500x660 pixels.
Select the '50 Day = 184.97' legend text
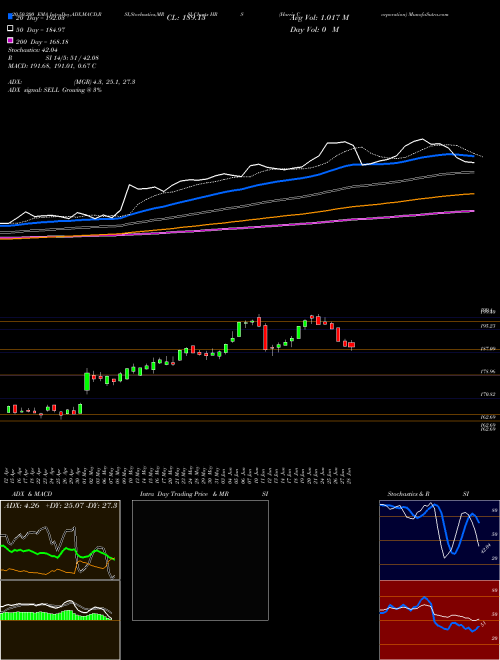pos(40,30)
